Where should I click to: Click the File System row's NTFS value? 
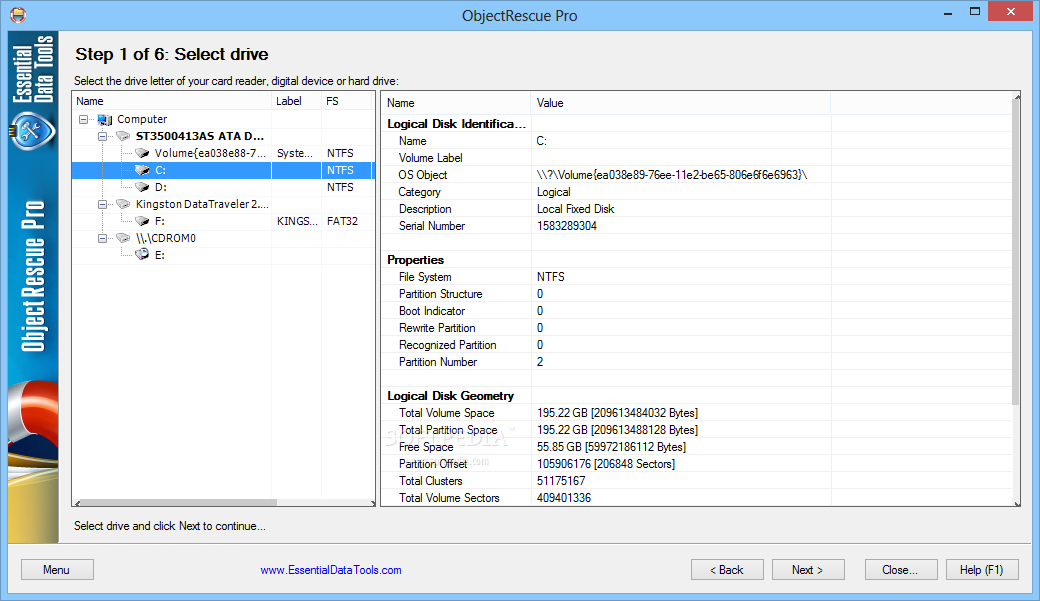pyautogui.click(x=551, y=277)
